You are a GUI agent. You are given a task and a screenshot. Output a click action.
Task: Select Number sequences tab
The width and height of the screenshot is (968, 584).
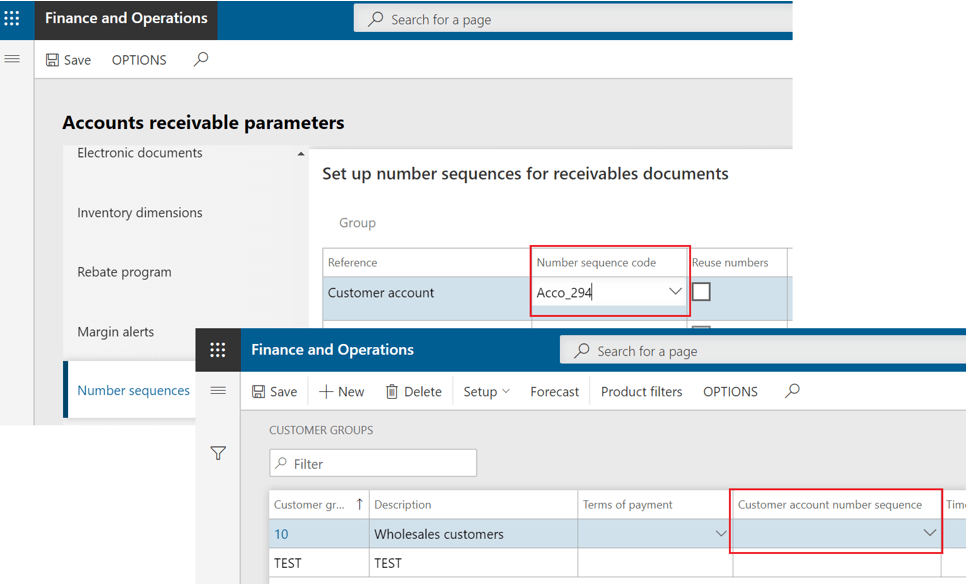point(133,391)
